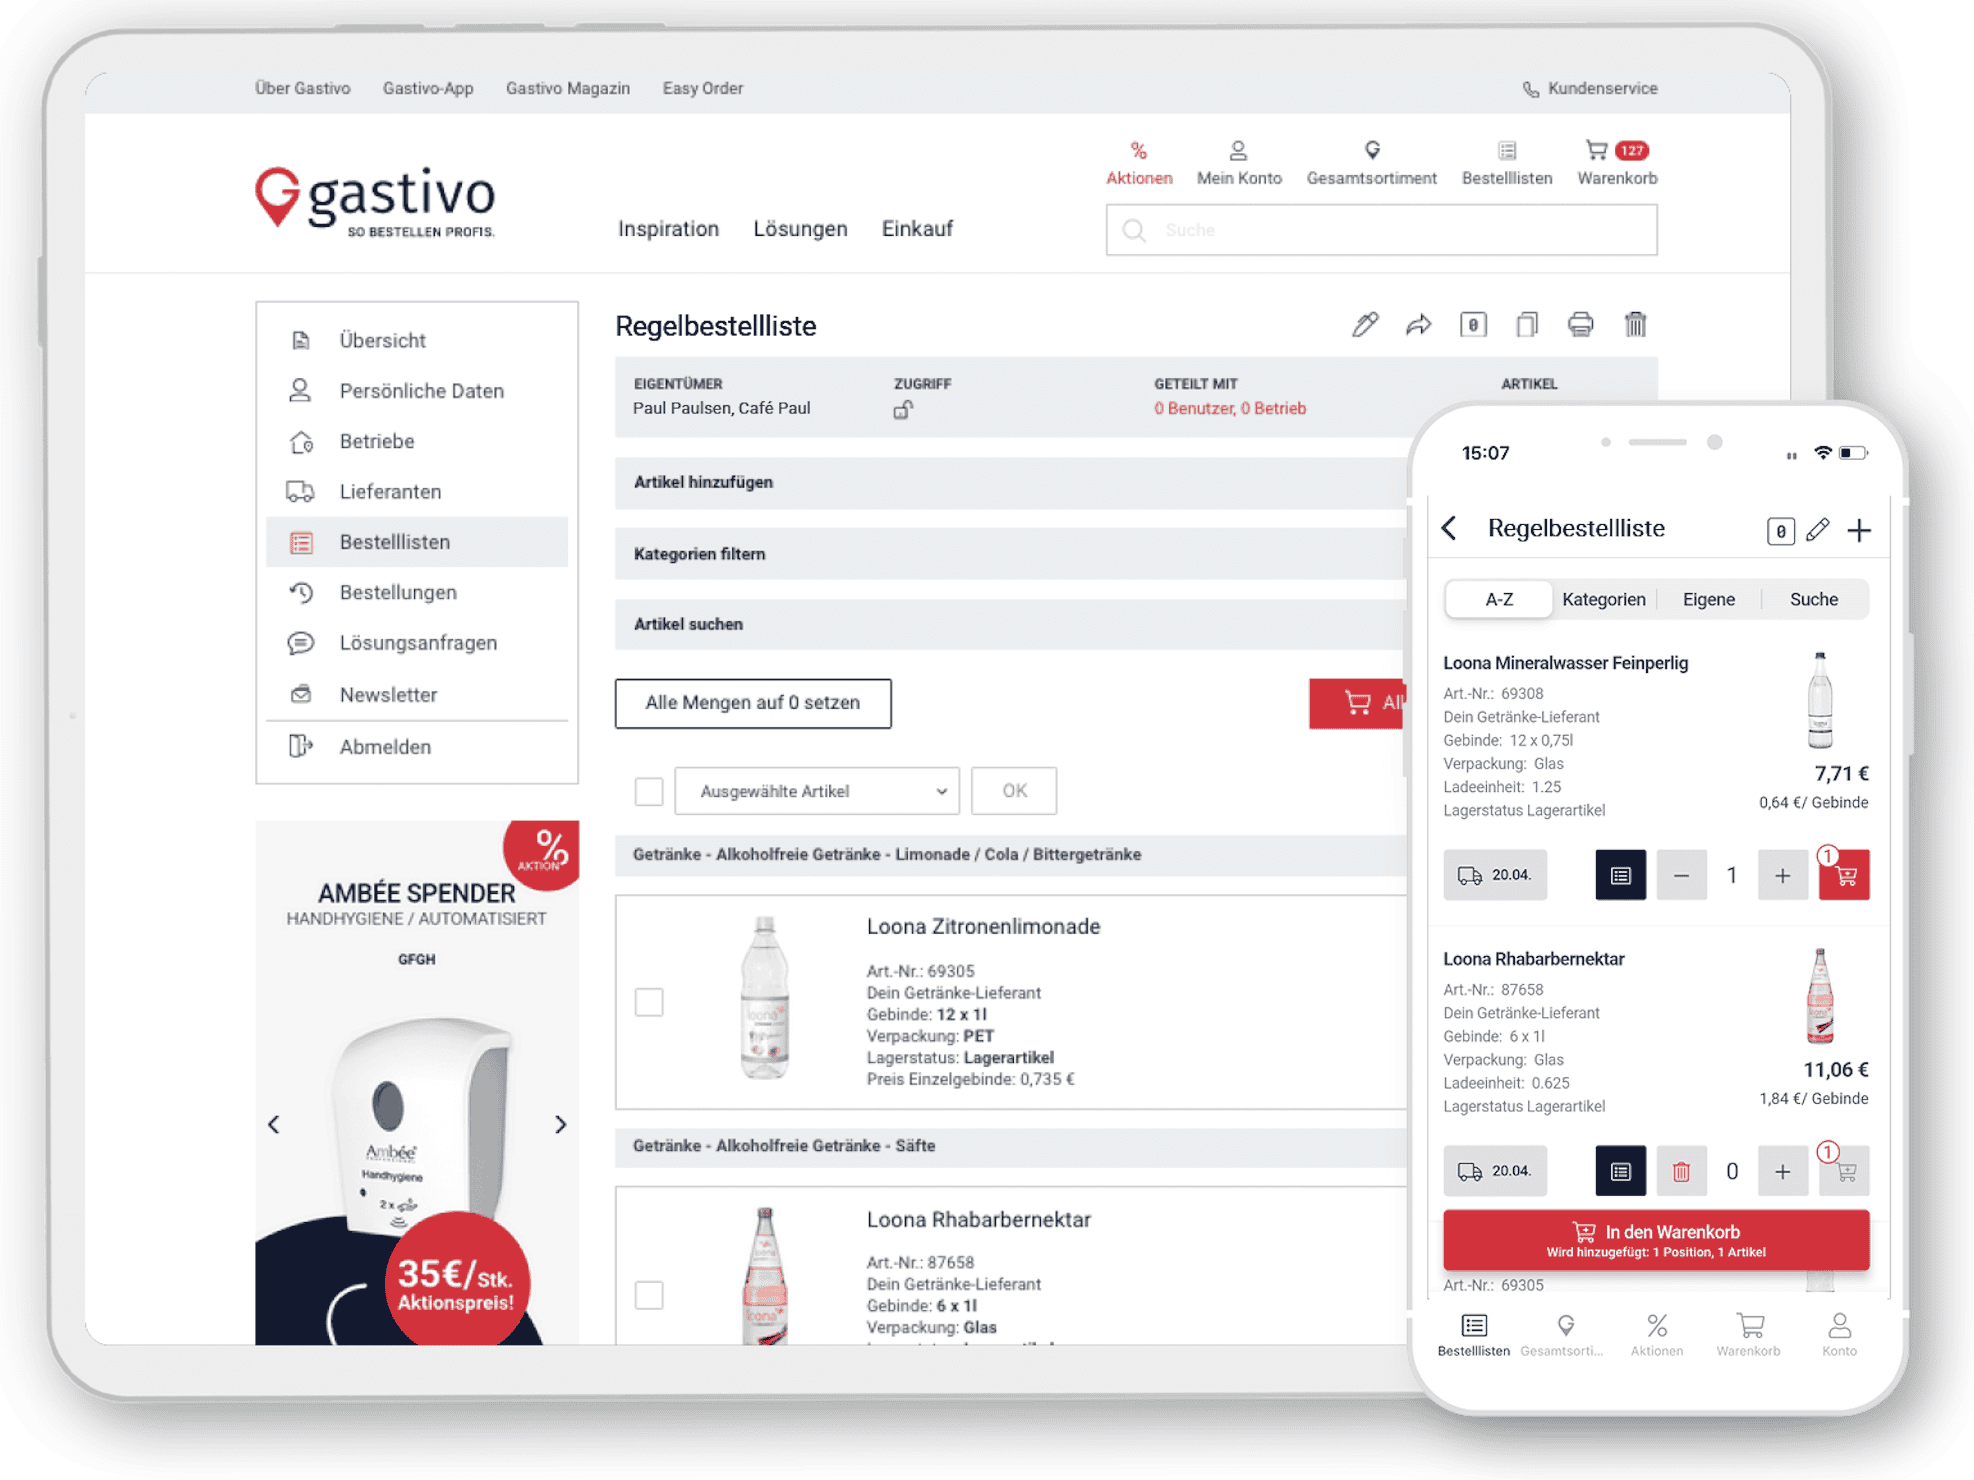Viewport: 1974px width, 1480px height.
Task: Tap red cart button for Loona Mineralwasser
Action: pos(1844,875)
